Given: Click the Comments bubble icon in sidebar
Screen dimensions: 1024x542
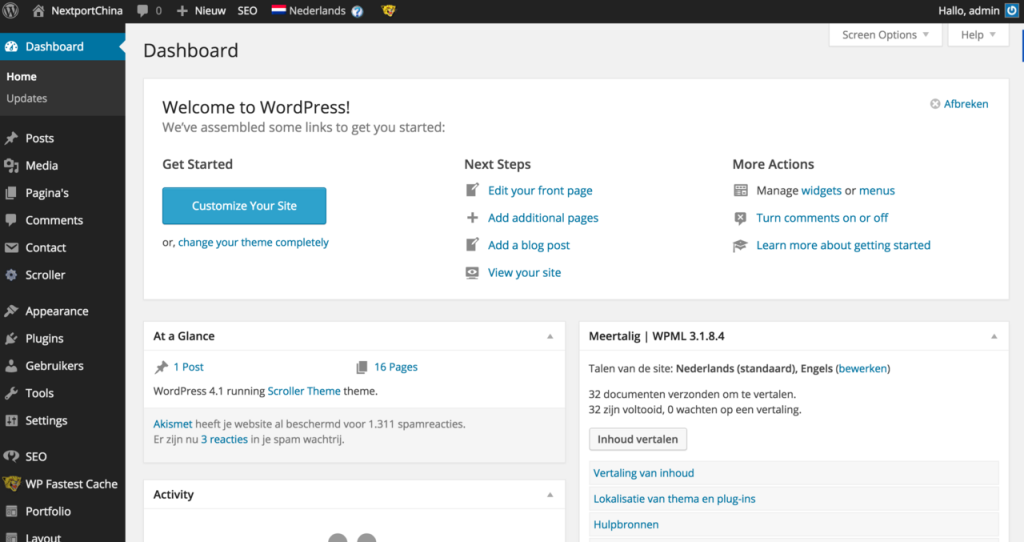Looking at the screenshot, I should [11, 220].
